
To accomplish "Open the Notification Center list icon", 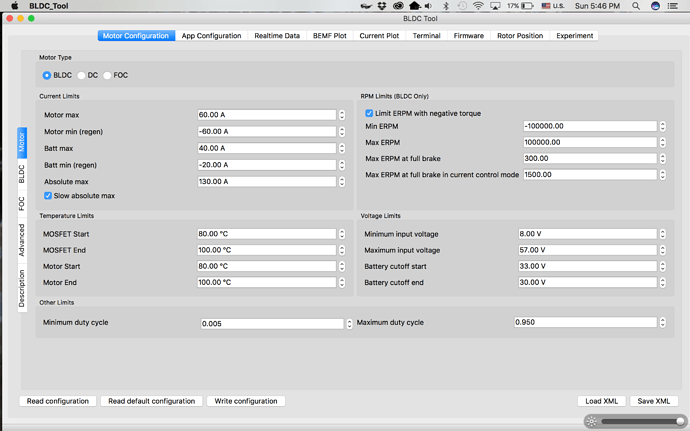I will pyautogui.click(x=675, y=6).
